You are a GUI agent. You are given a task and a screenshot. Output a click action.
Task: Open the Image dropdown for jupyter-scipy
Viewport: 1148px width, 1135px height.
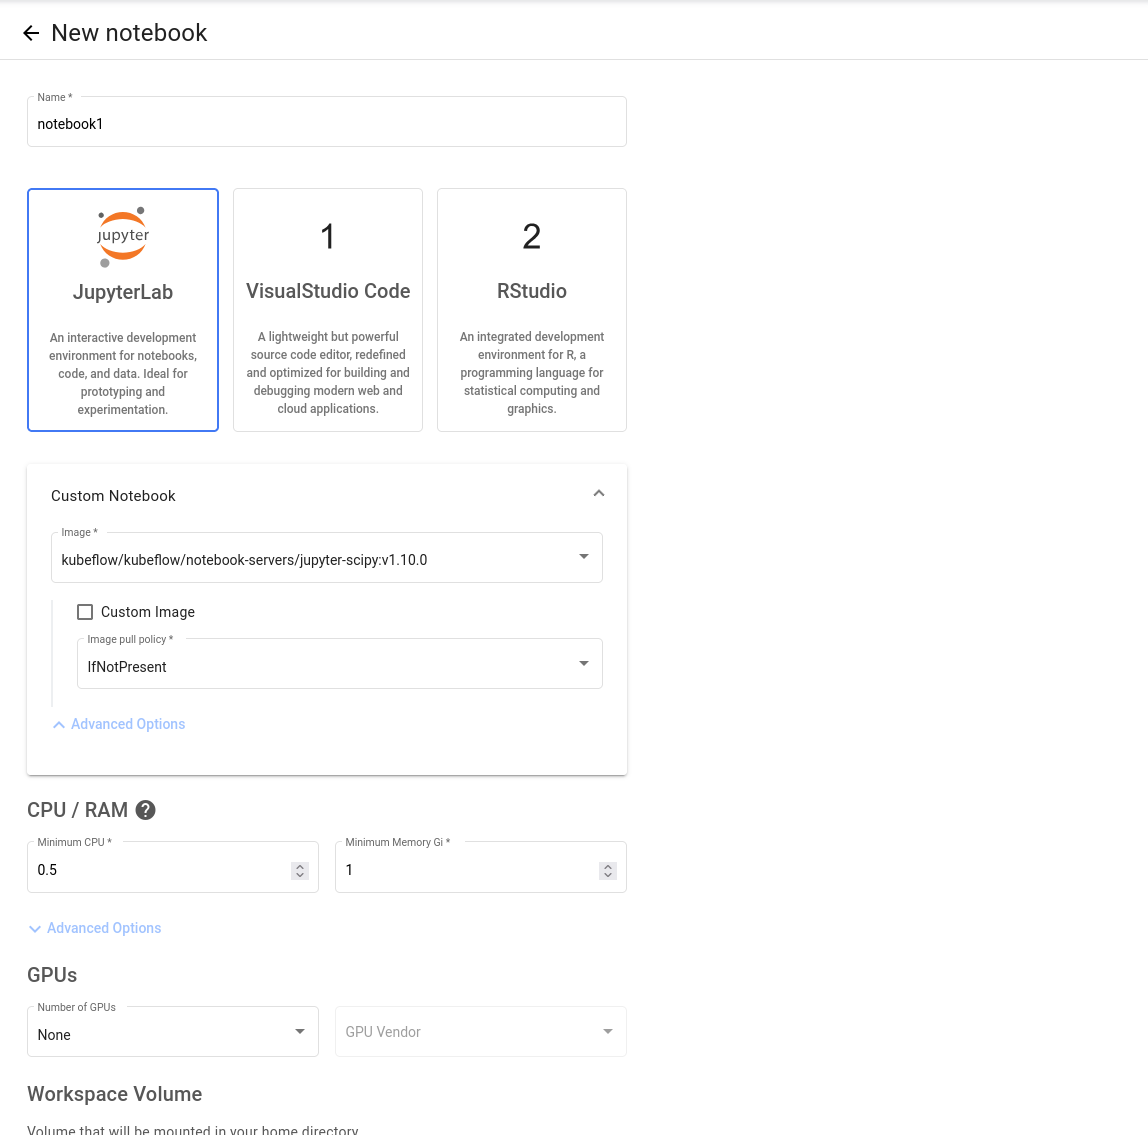327,558
